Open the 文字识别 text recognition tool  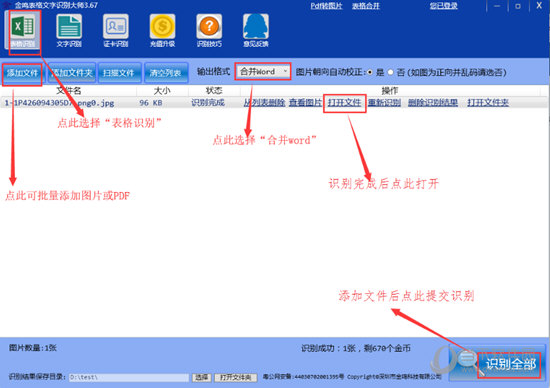pos(69,31)
